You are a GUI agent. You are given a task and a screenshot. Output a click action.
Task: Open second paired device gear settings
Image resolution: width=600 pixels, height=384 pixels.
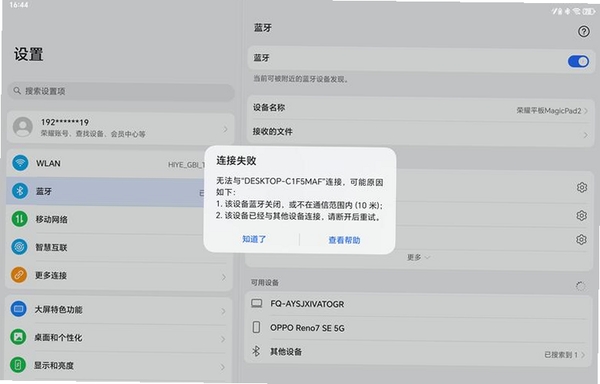(581, 215)
